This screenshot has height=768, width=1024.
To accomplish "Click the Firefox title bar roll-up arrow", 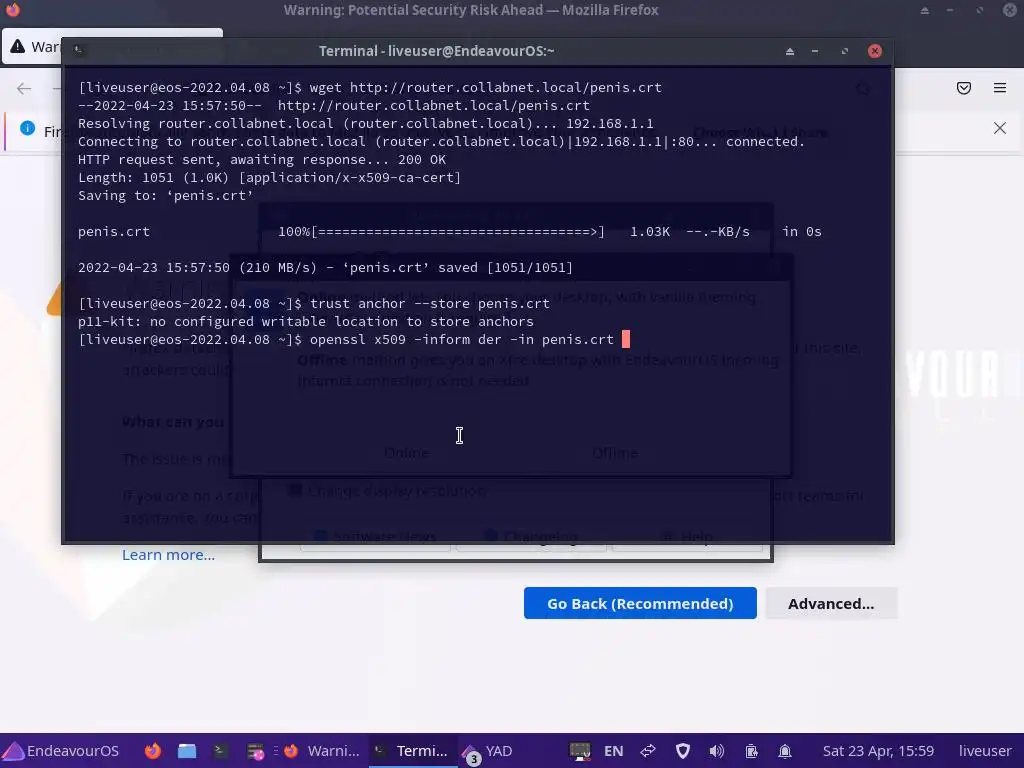I will point(925,10).
